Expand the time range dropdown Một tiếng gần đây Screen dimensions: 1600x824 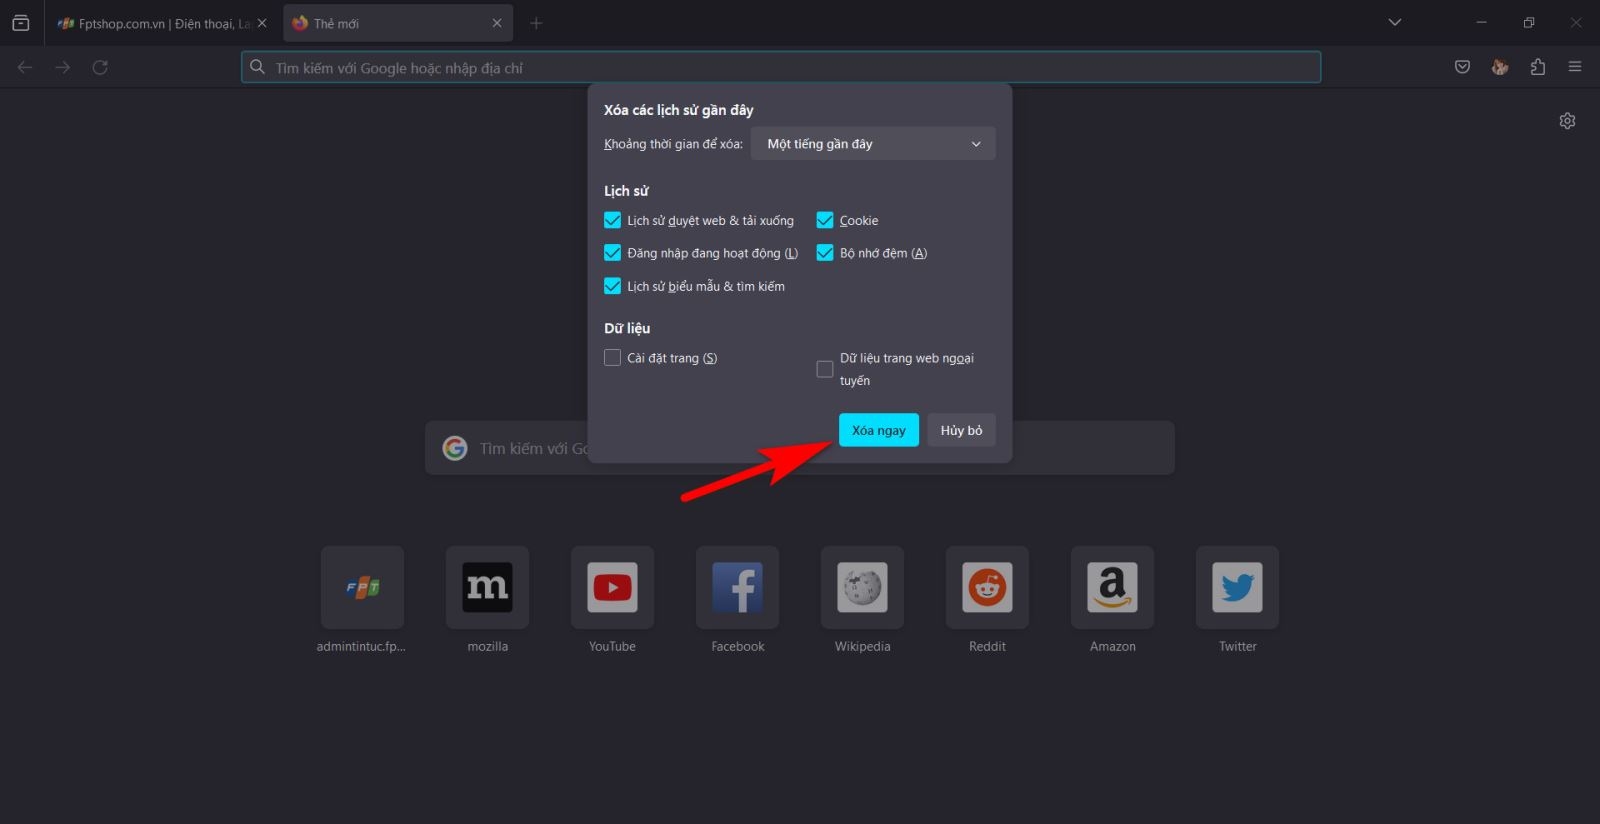pos(873,144)
